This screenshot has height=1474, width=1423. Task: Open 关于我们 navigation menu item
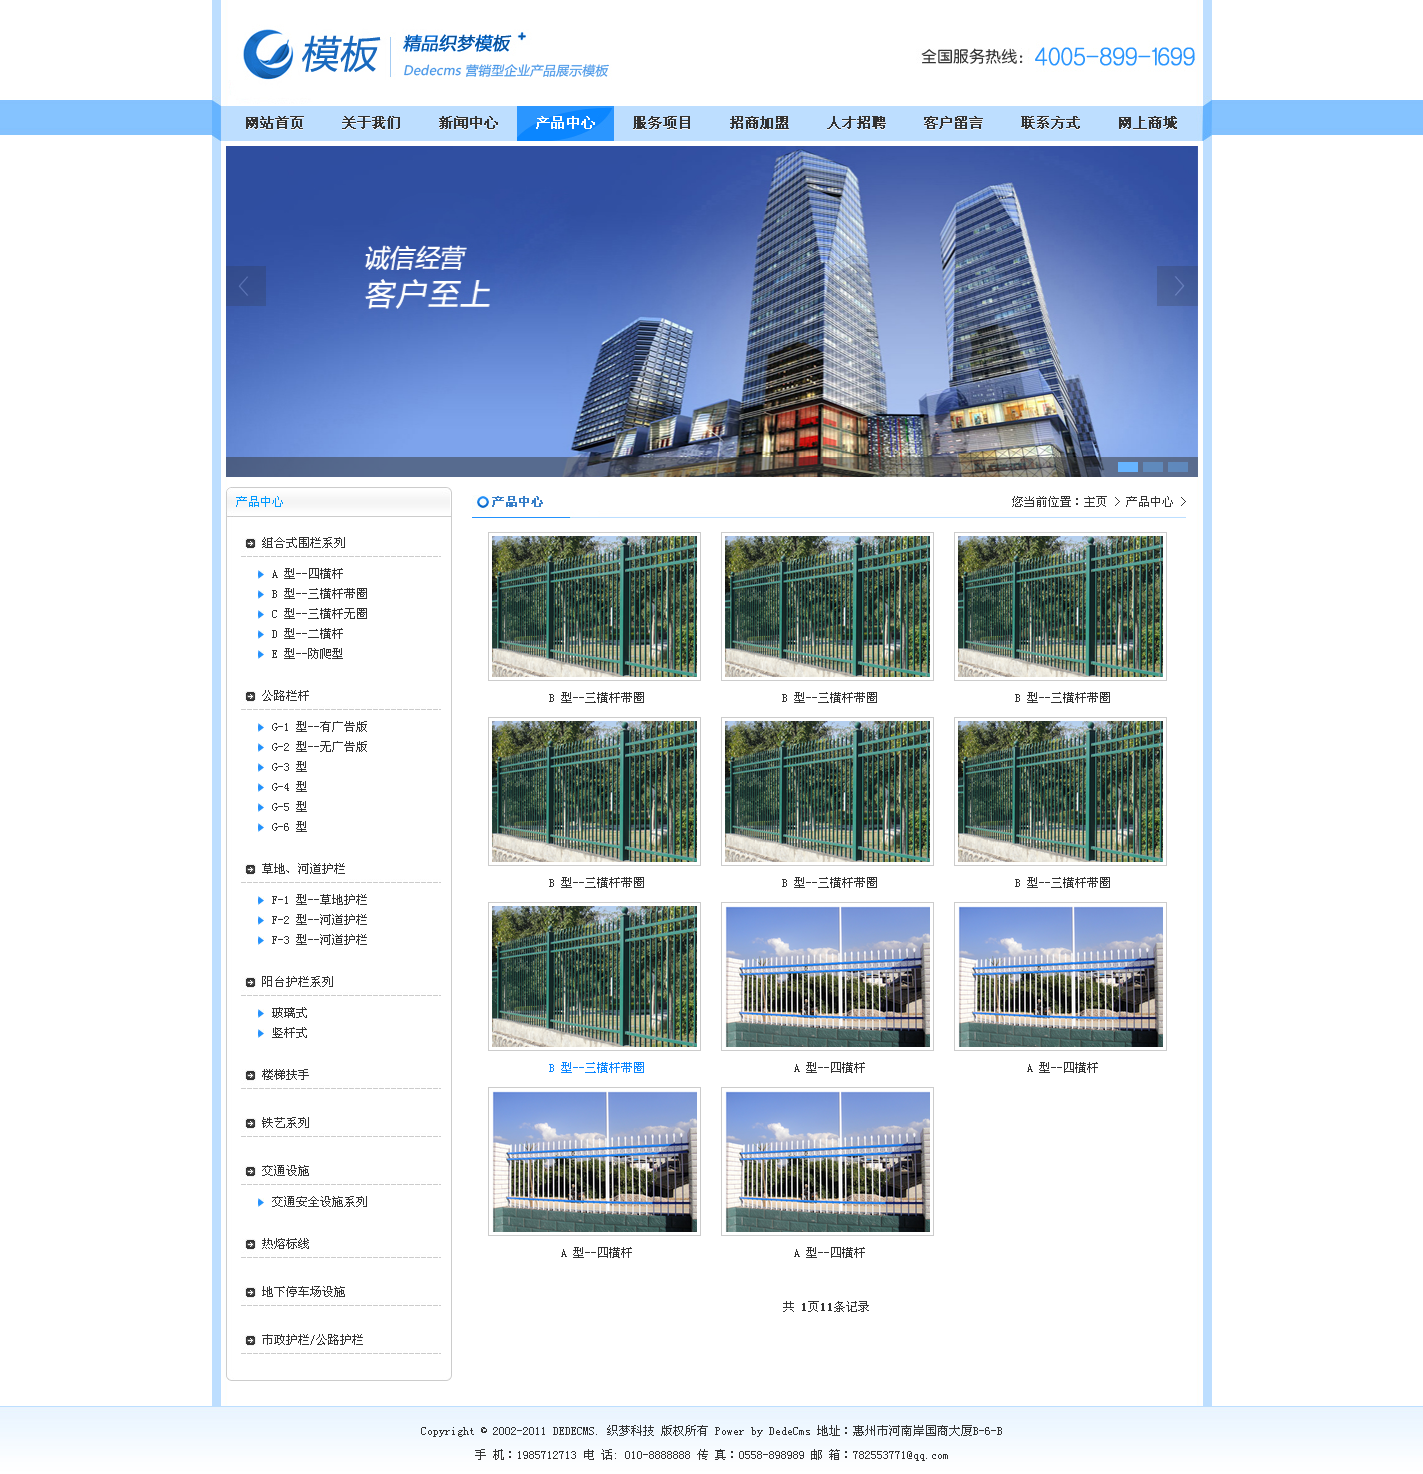pos(371,123)
